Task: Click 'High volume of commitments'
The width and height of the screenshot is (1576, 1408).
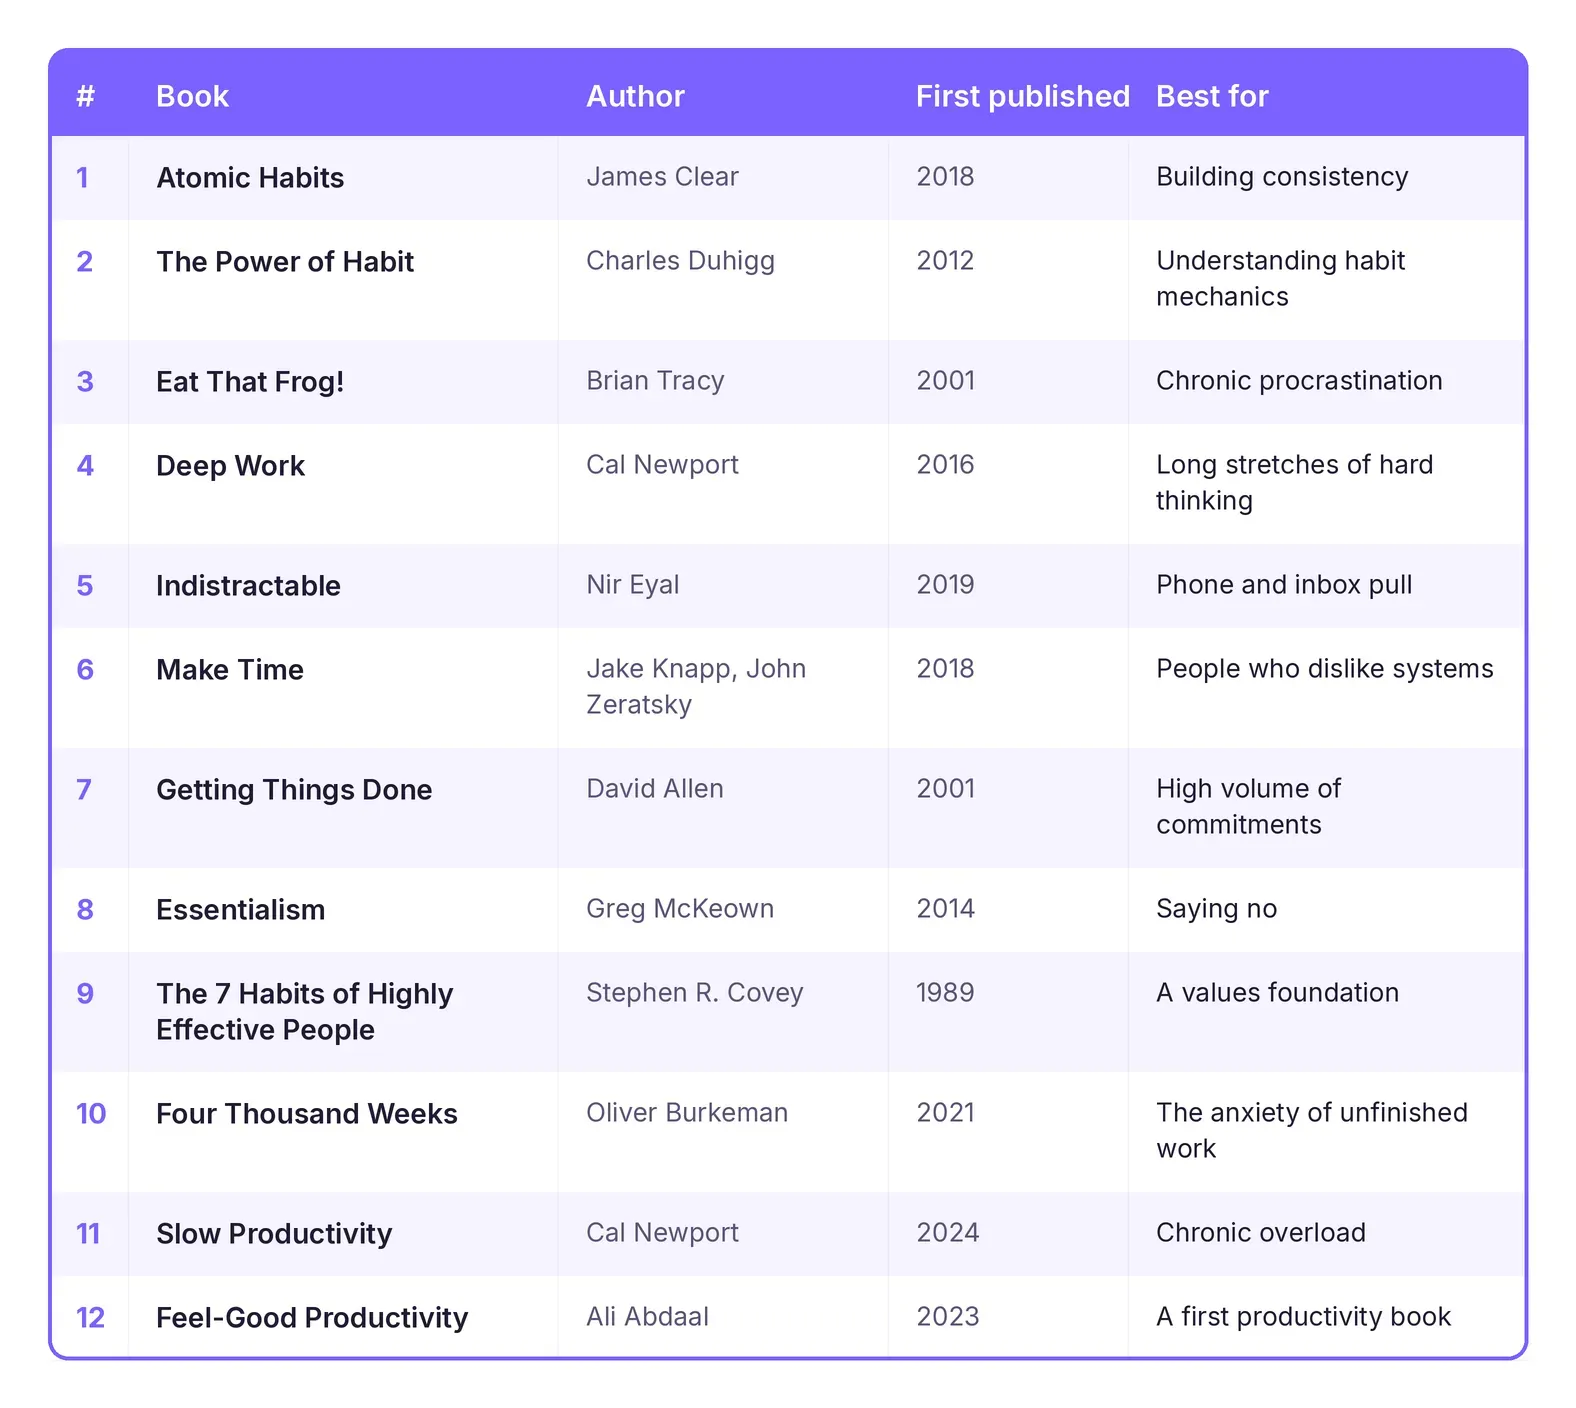Action: point(1249,807)
